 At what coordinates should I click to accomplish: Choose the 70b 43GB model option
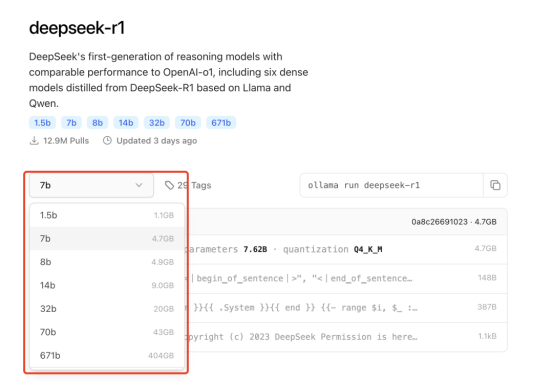coord(107,332)
